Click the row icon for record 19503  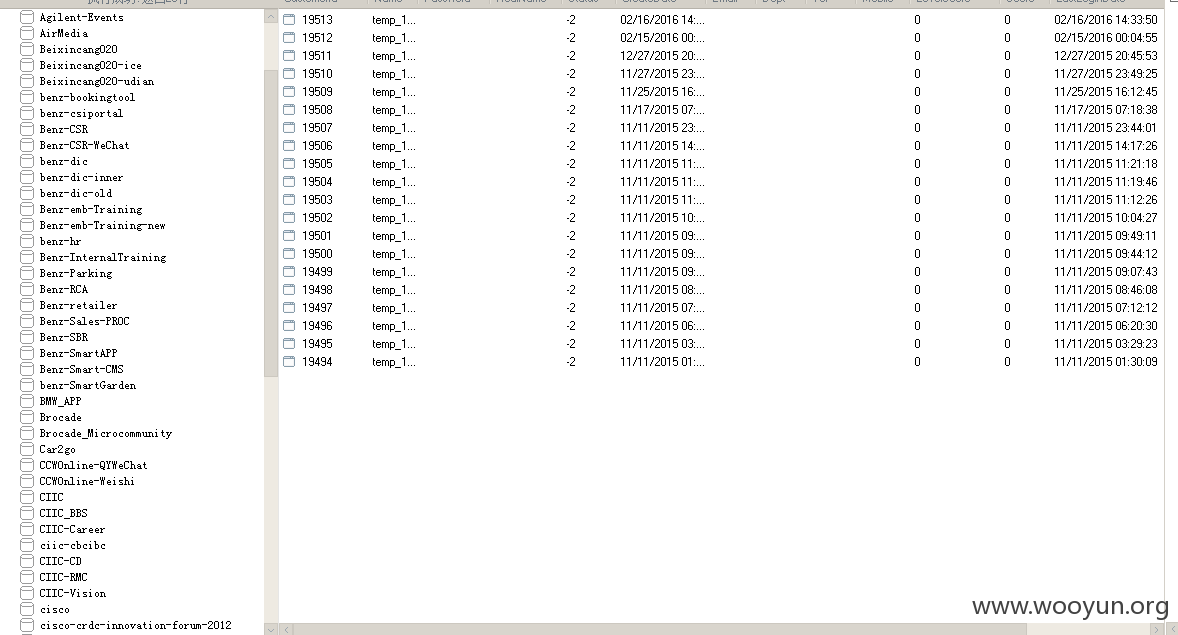coord(289,200)
